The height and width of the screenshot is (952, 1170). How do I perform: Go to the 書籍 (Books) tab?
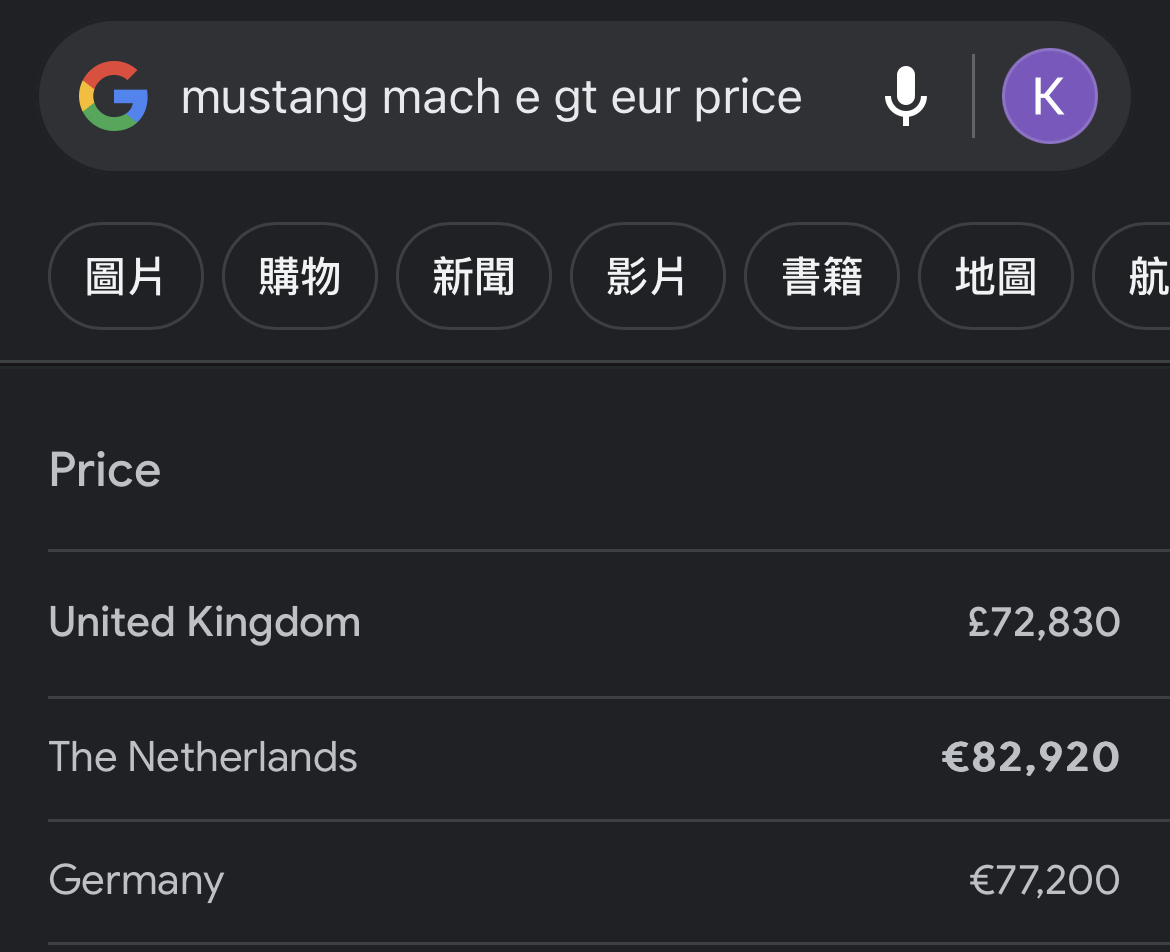(821, 277)
